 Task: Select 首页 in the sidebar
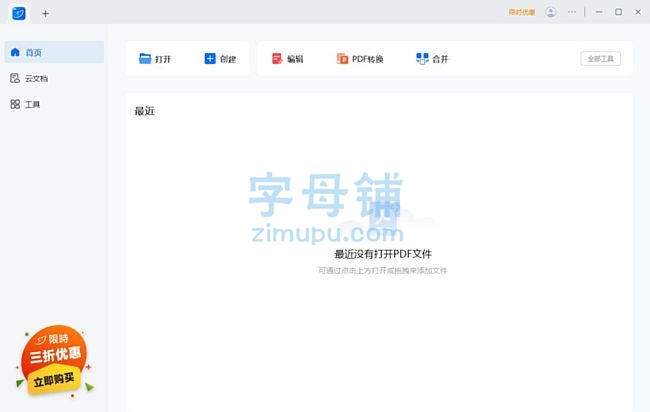click(54, 52)
